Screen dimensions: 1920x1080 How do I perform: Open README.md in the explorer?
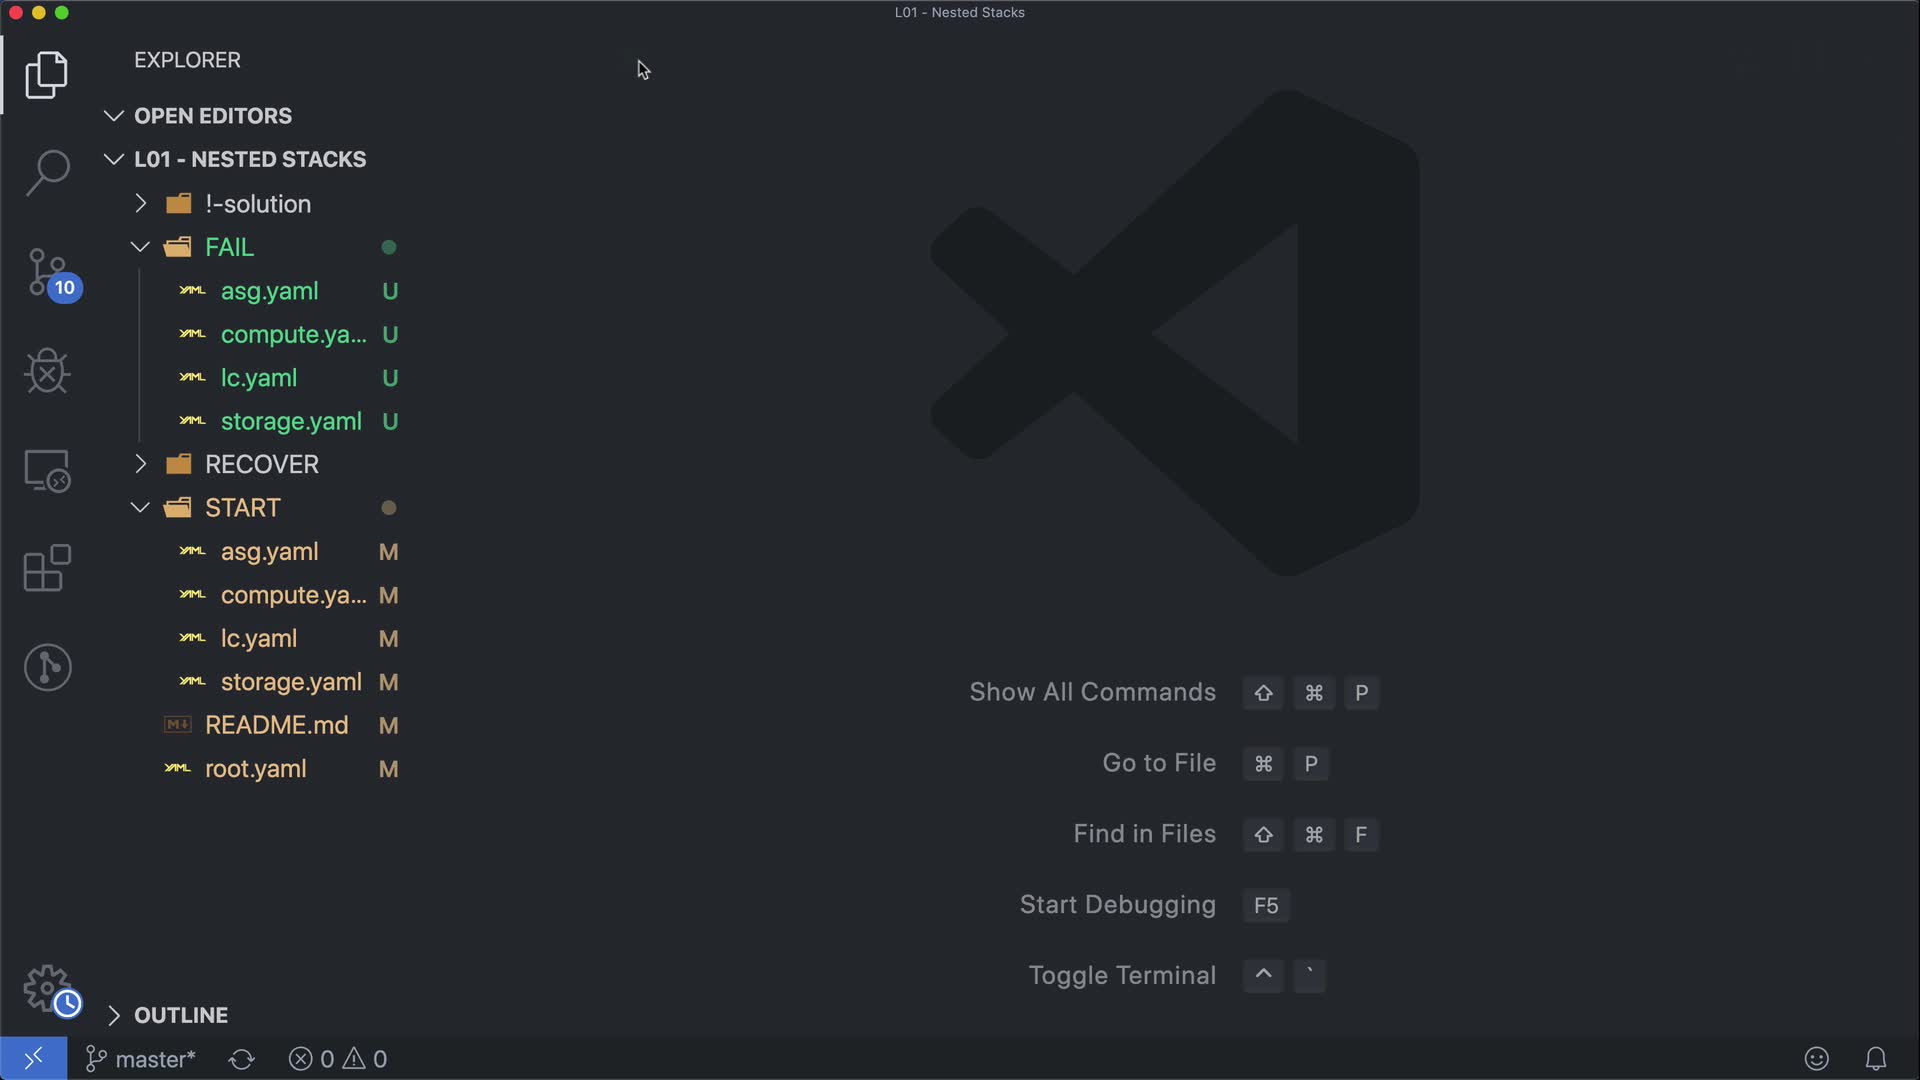tap(276, 725)
